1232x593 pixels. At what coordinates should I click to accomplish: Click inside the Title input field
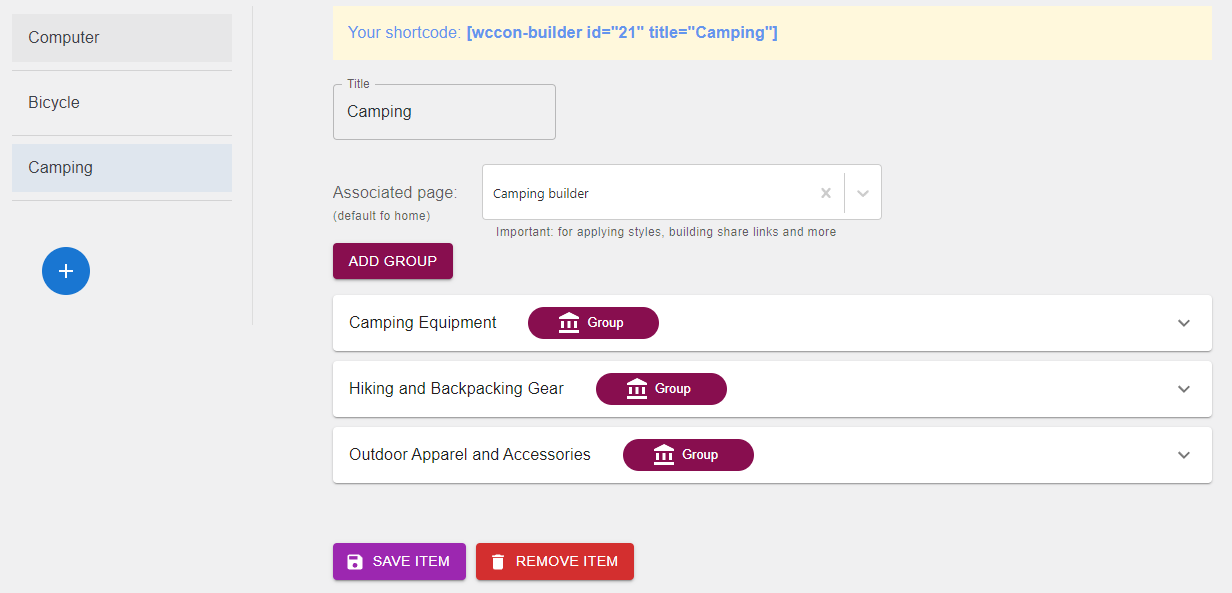click(x=444, y=111)
